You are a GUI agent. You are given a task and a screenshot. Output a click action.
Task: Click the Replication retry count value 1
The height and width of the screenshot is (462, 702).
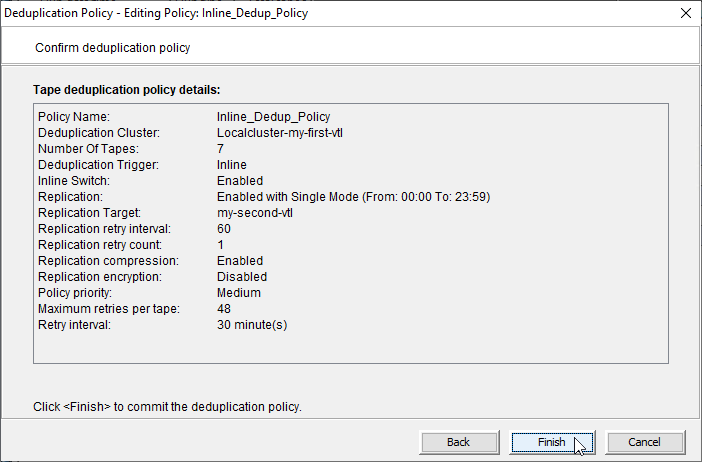pyautogui.click(x=220, y=245)
